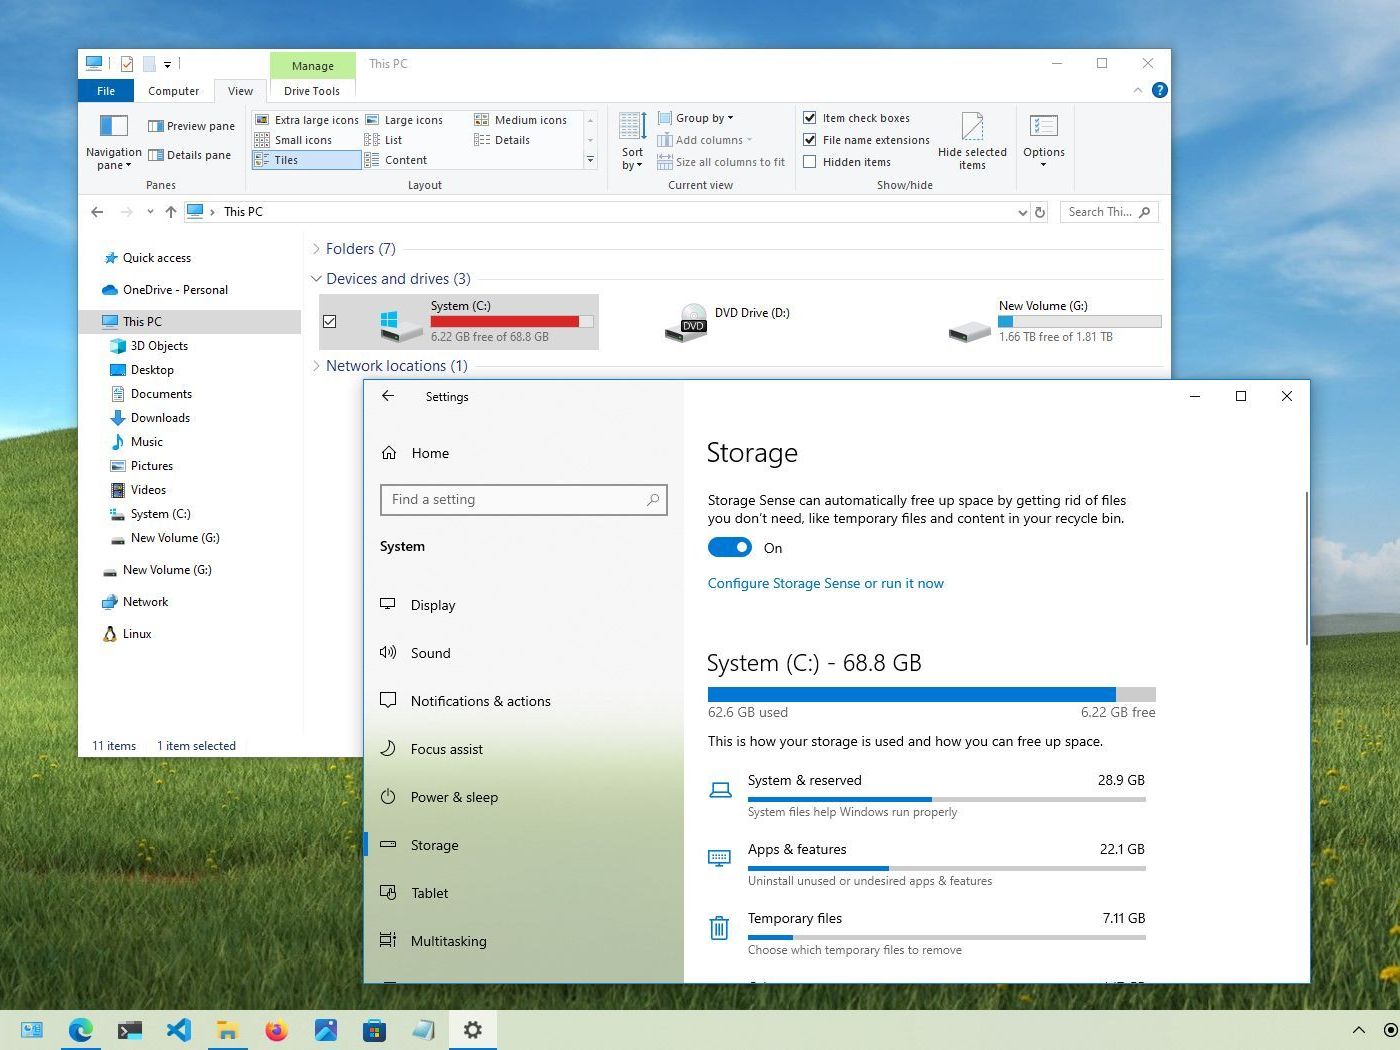Choose Small icons layout
This screenshot has width=1400, height=1050.
point(293,140)
